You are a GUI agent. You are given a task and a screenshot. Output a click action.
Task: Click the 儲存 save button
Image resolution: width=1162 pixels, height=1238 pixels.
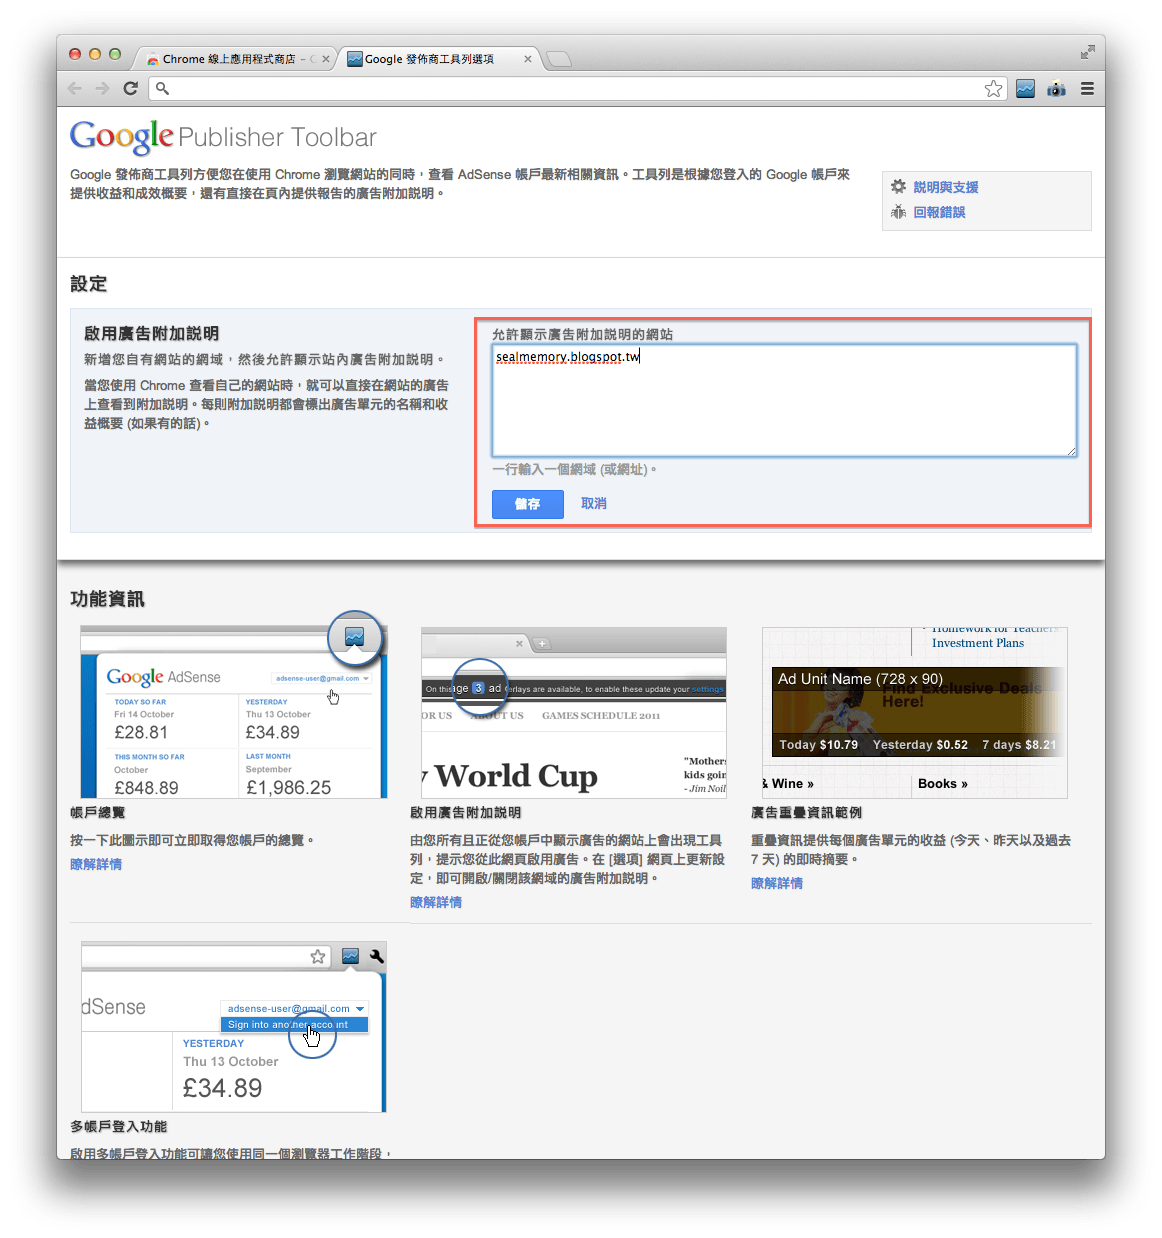(x=527, y=504)
